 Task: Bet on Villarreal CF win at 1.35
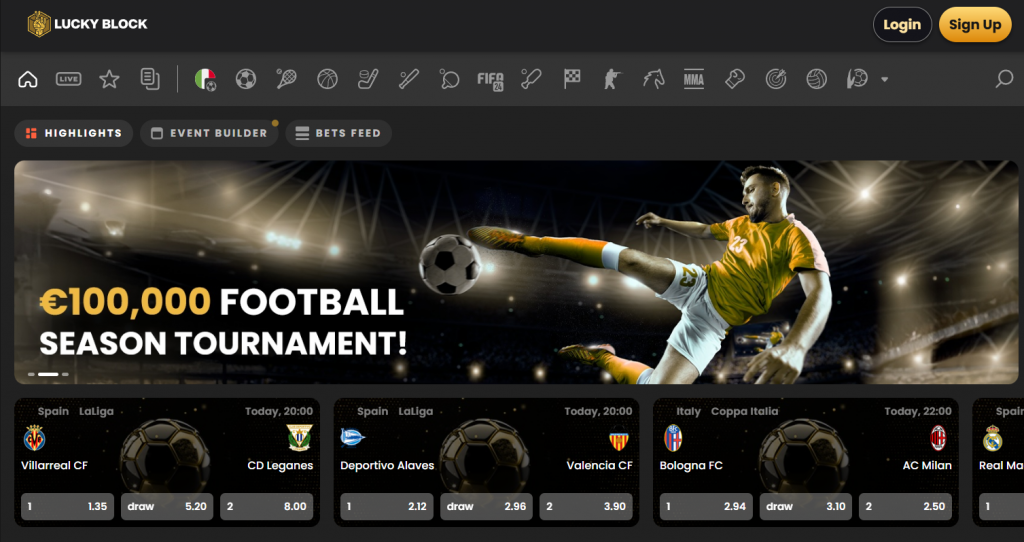67,507
